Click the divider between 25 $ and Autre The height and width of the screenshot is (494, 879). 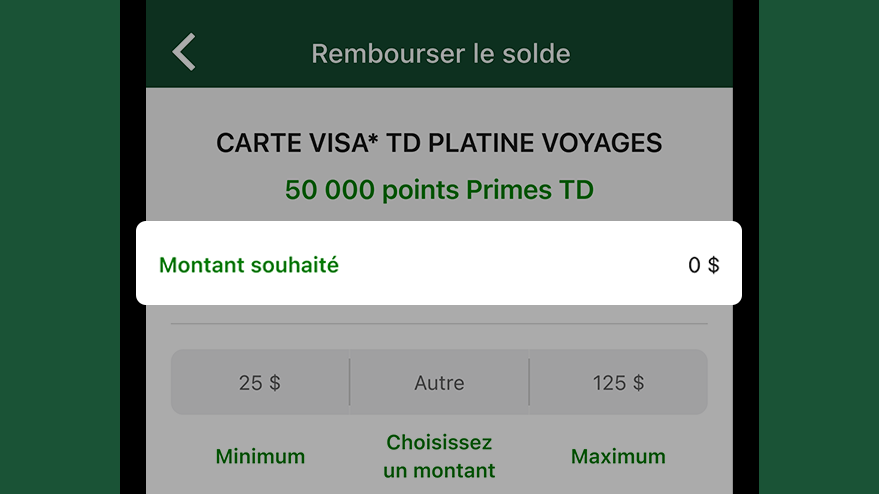click(x=350, y=382)
